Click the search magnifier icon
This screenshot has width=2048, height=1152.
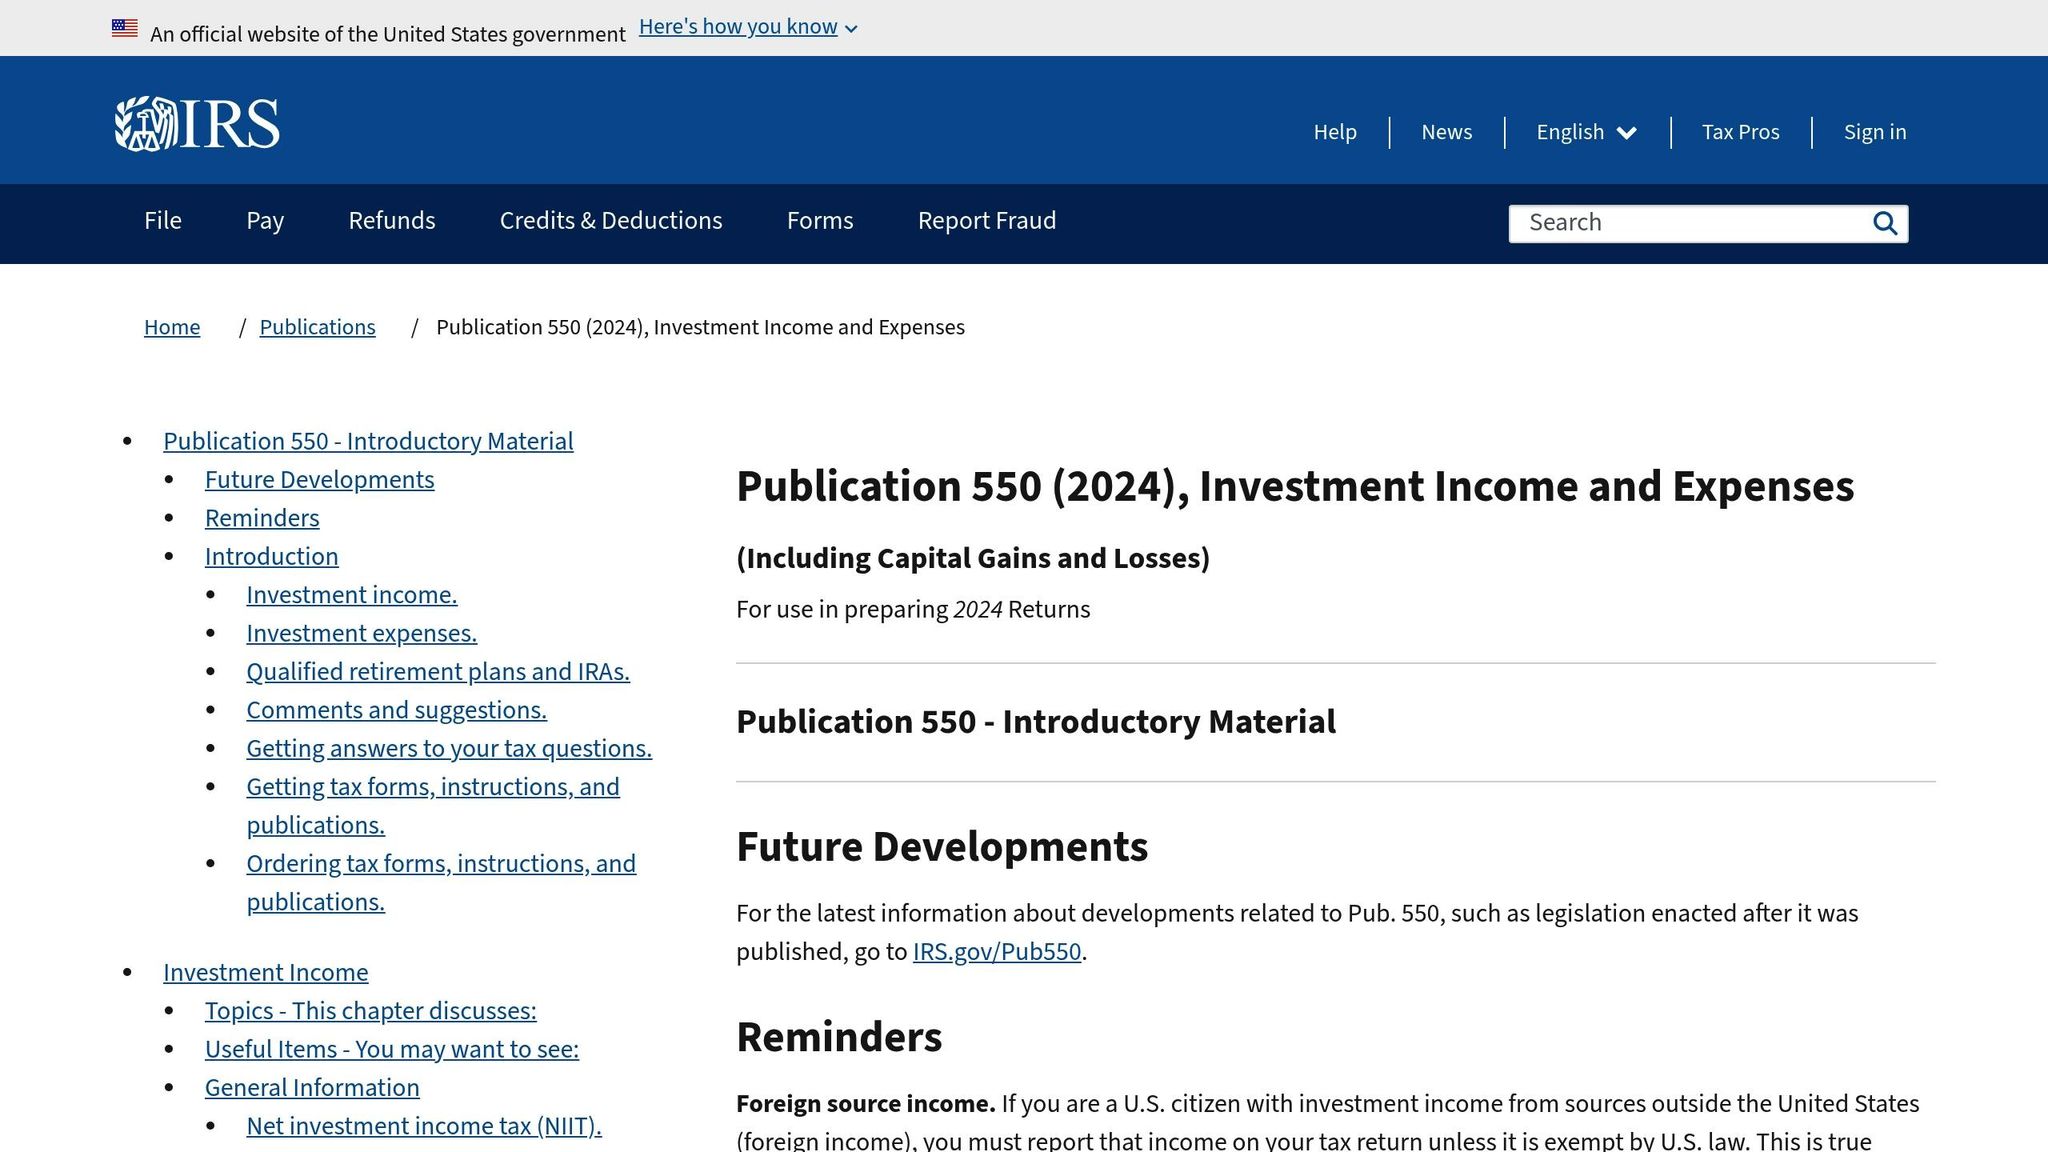[1884, 223]
